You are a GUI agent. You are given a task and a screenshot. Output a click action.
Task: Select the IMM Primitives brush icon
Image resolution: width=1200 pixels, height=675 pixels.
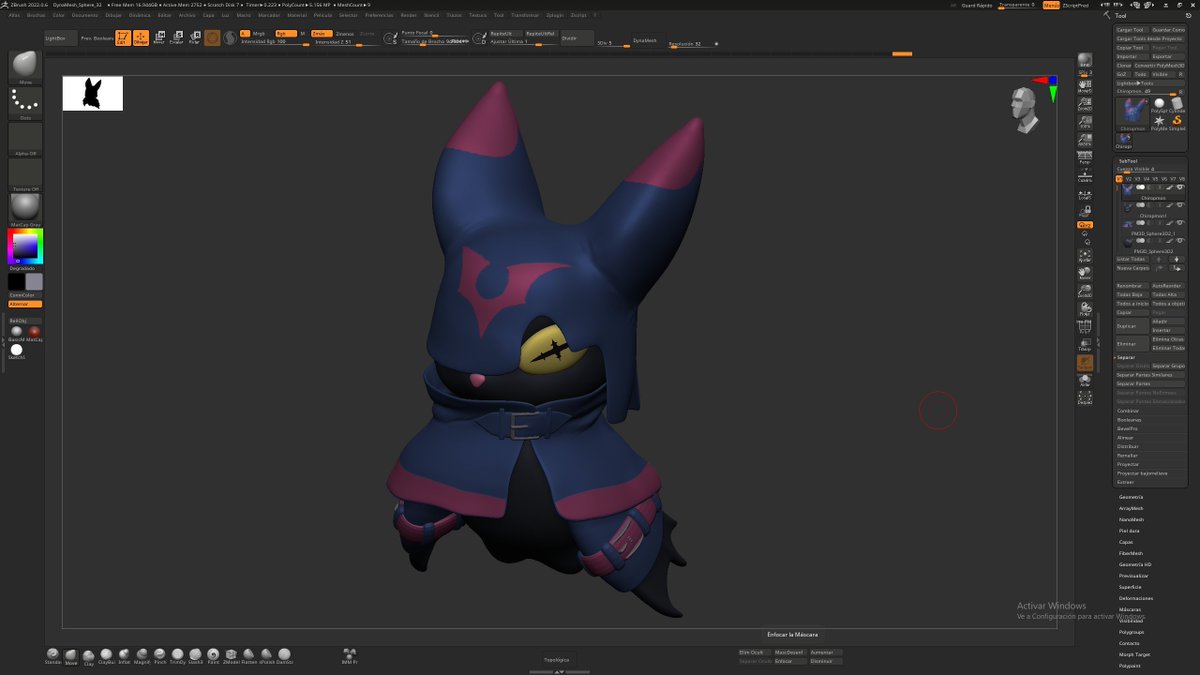(349, 655)
